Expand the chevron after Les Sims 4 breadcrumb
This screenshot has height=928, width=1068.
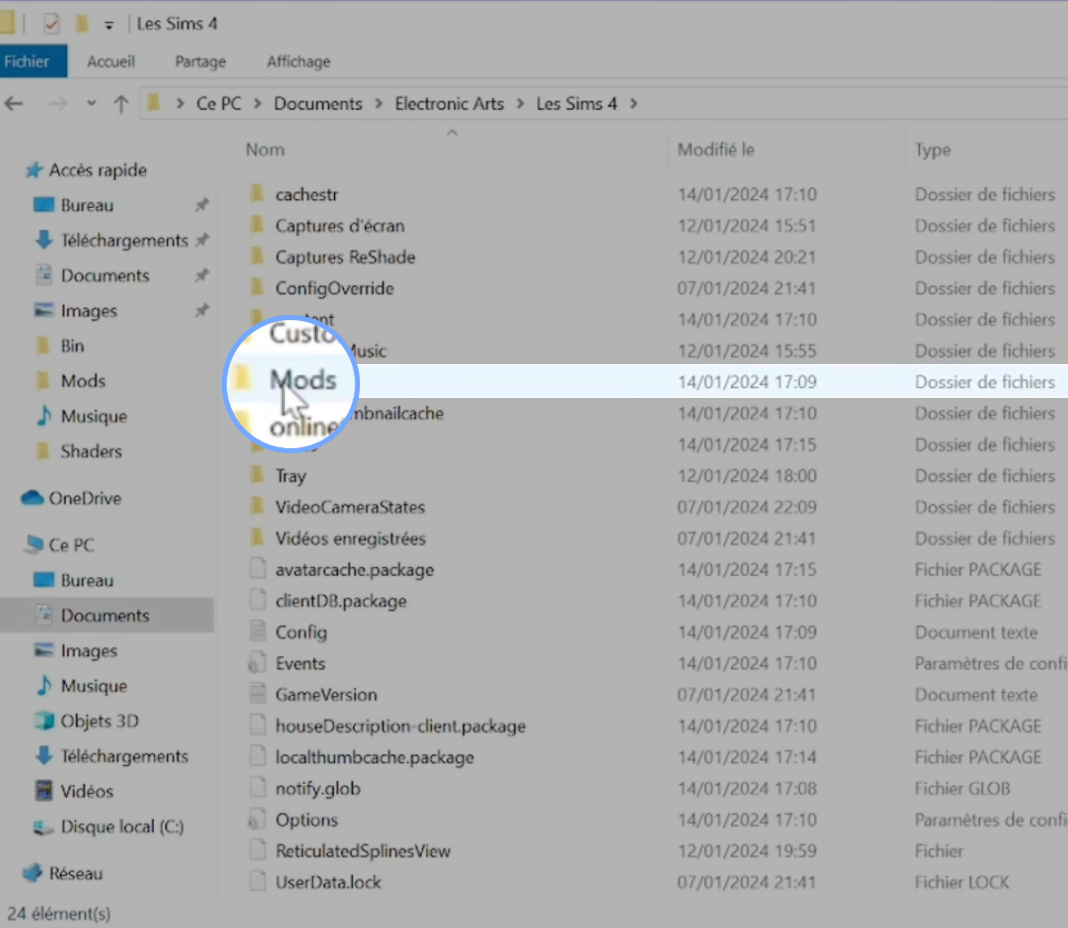pos(634,104)
